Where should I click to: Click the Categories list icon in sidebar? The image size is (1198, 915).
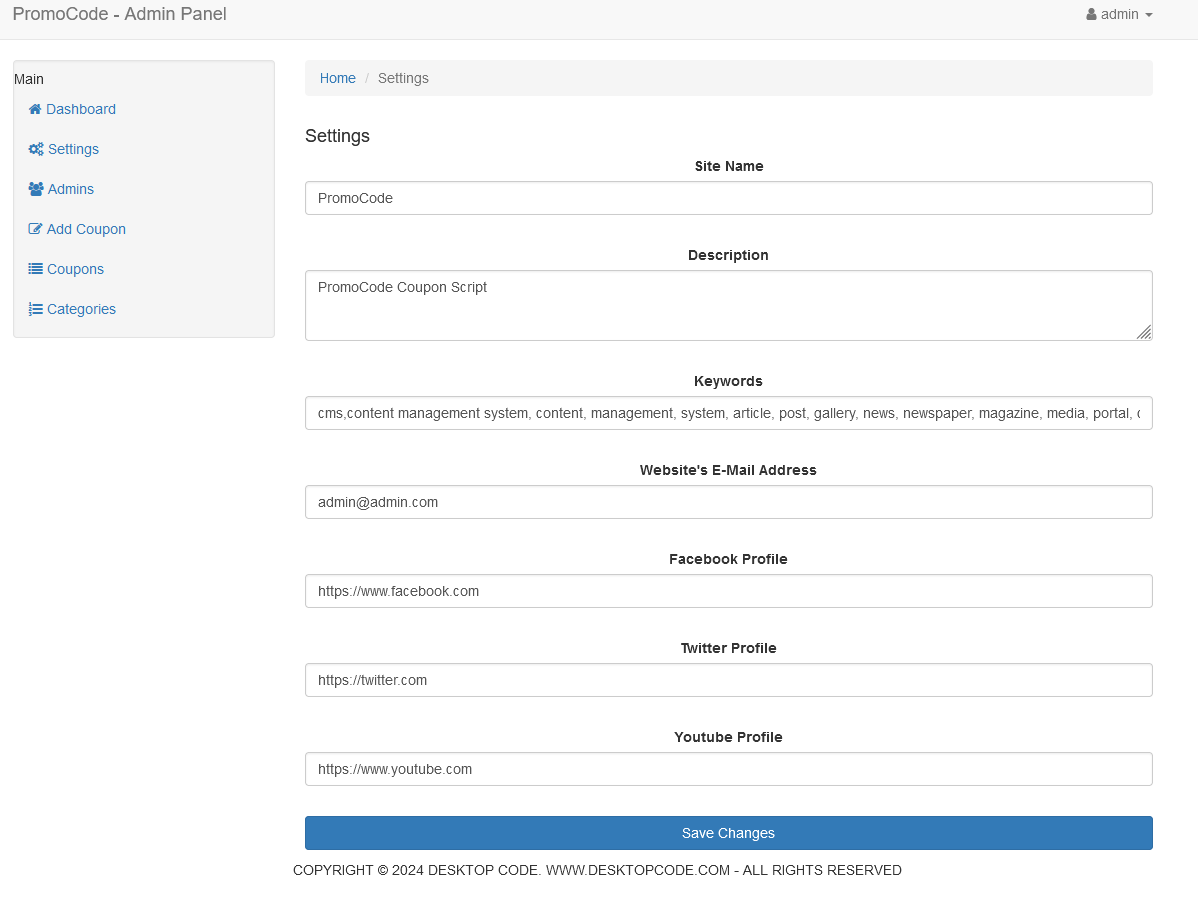click(36, 309)
